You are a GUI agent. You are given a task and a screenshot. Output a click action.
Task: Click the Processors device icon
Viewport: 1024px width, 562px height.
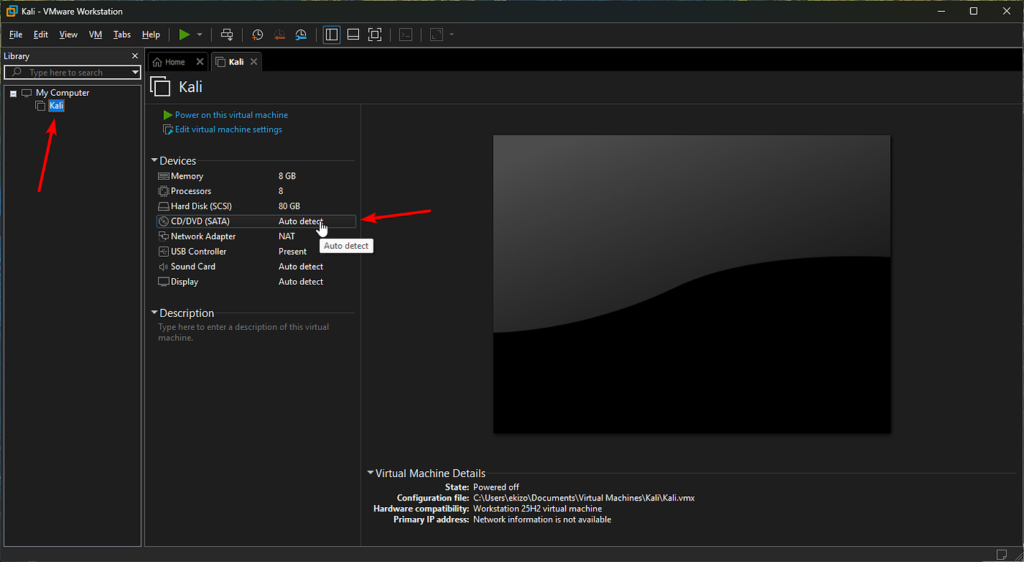coord(163,191)
